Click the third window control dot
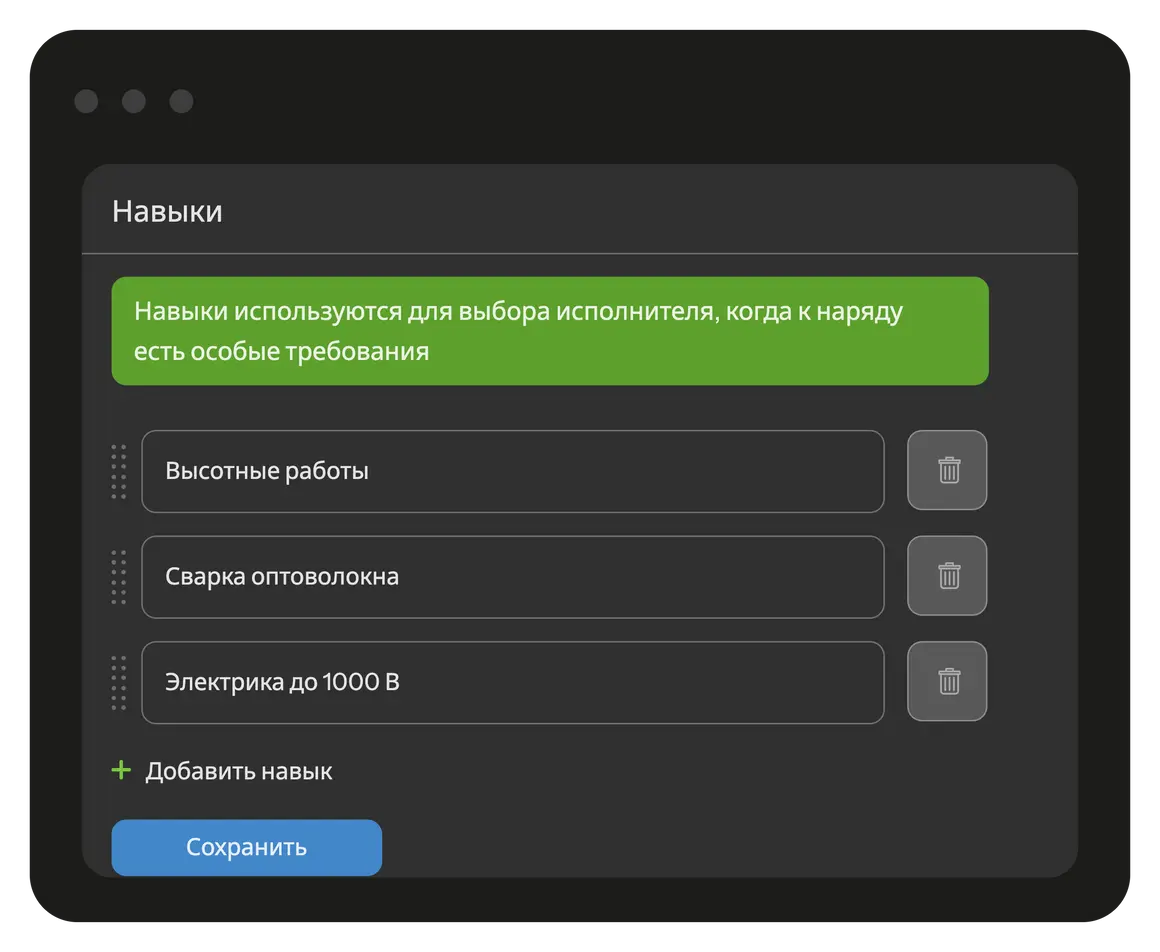Image resolution: width=1160 pixels, height=952 pixels. pos(181,101)
